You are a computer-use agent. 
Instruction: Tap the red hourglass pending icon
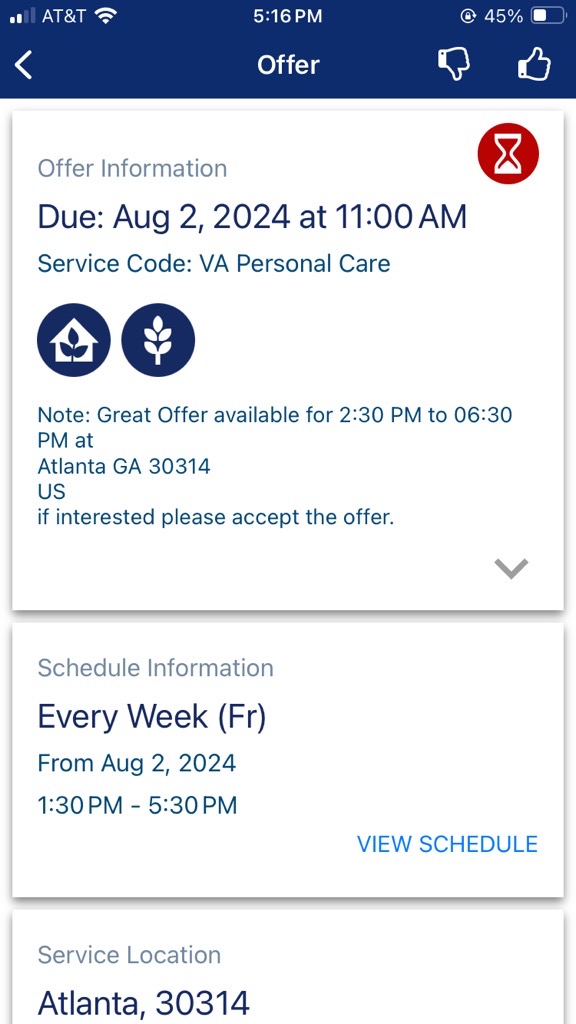[508, 153]
